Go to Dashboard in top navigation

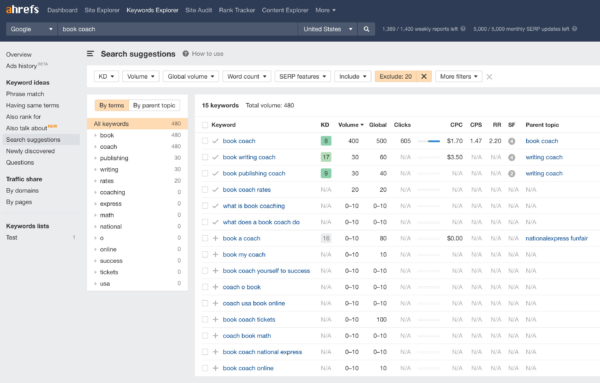[x=62, y=10]
